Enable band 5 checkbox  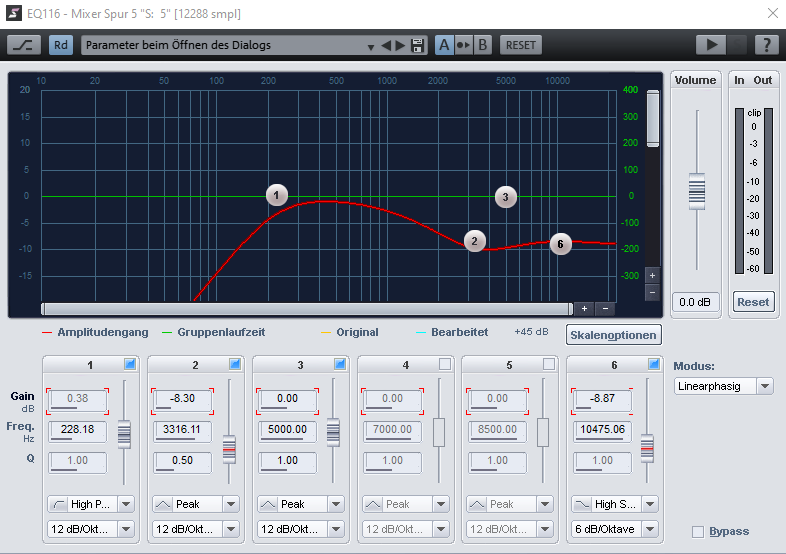coord(549,364)
